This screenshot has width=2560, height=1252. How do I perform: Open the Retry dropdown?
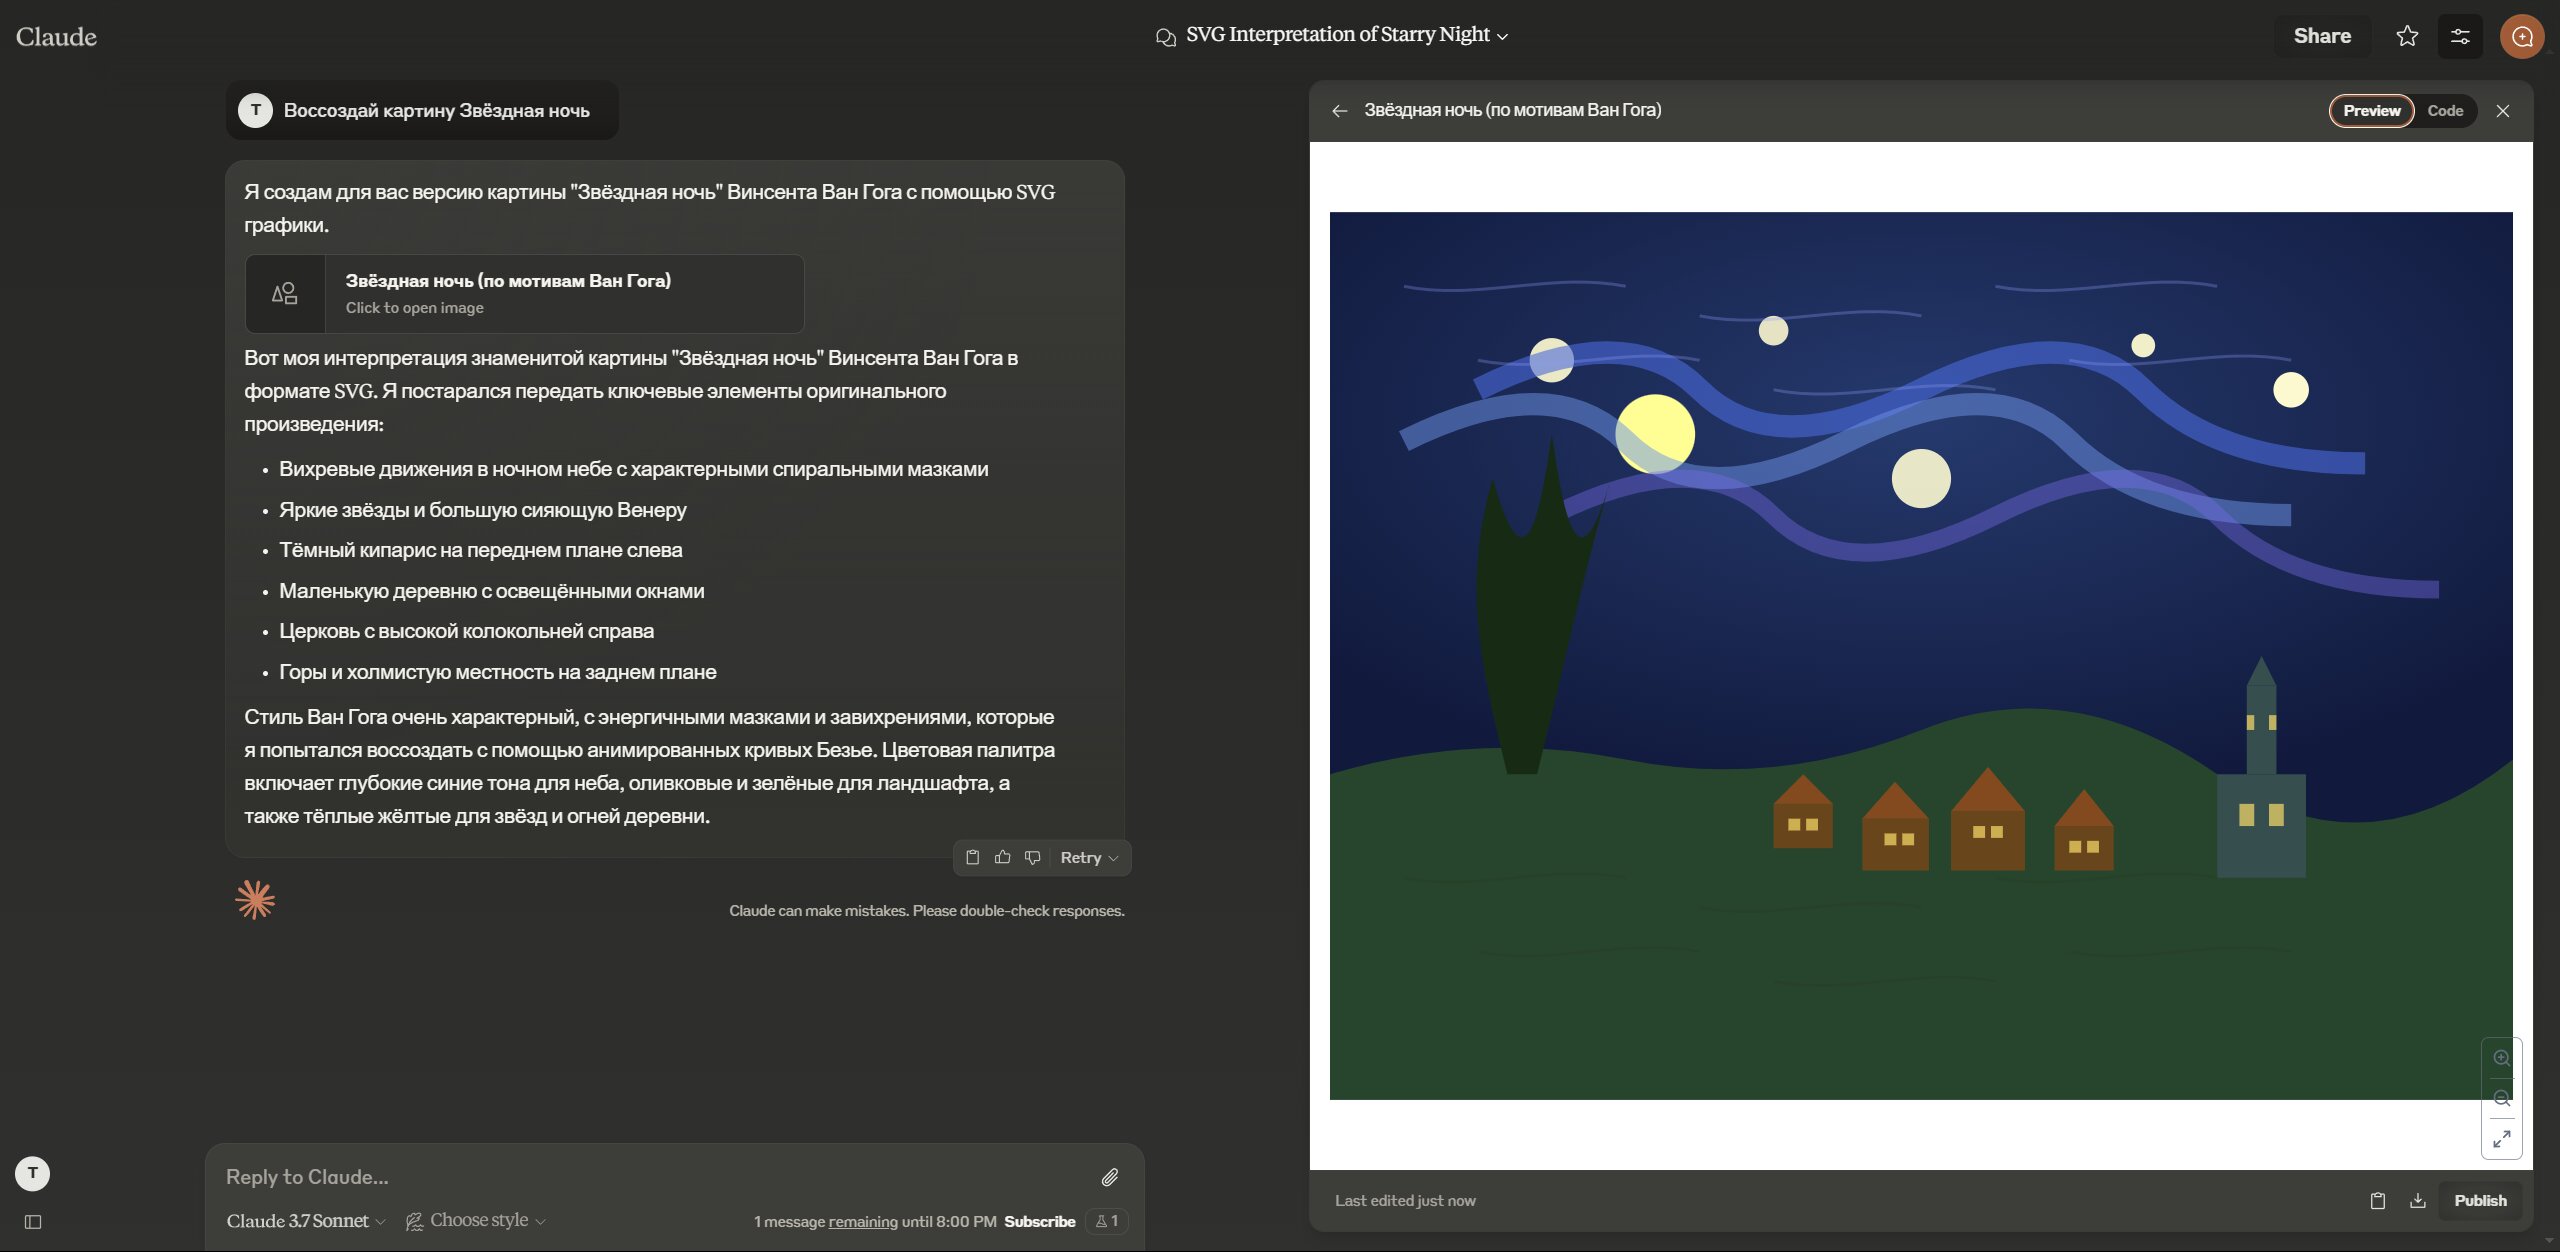(x=1089, y=857)
